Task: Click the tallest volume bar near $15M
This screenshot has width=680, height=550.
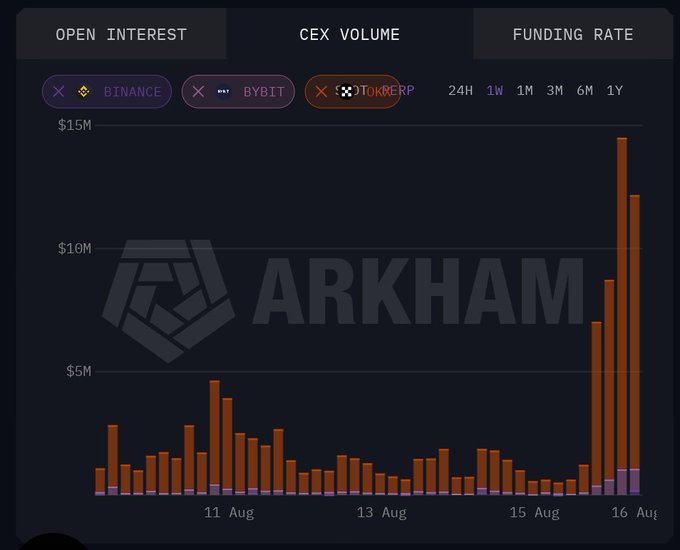Action: pos(622,316)
